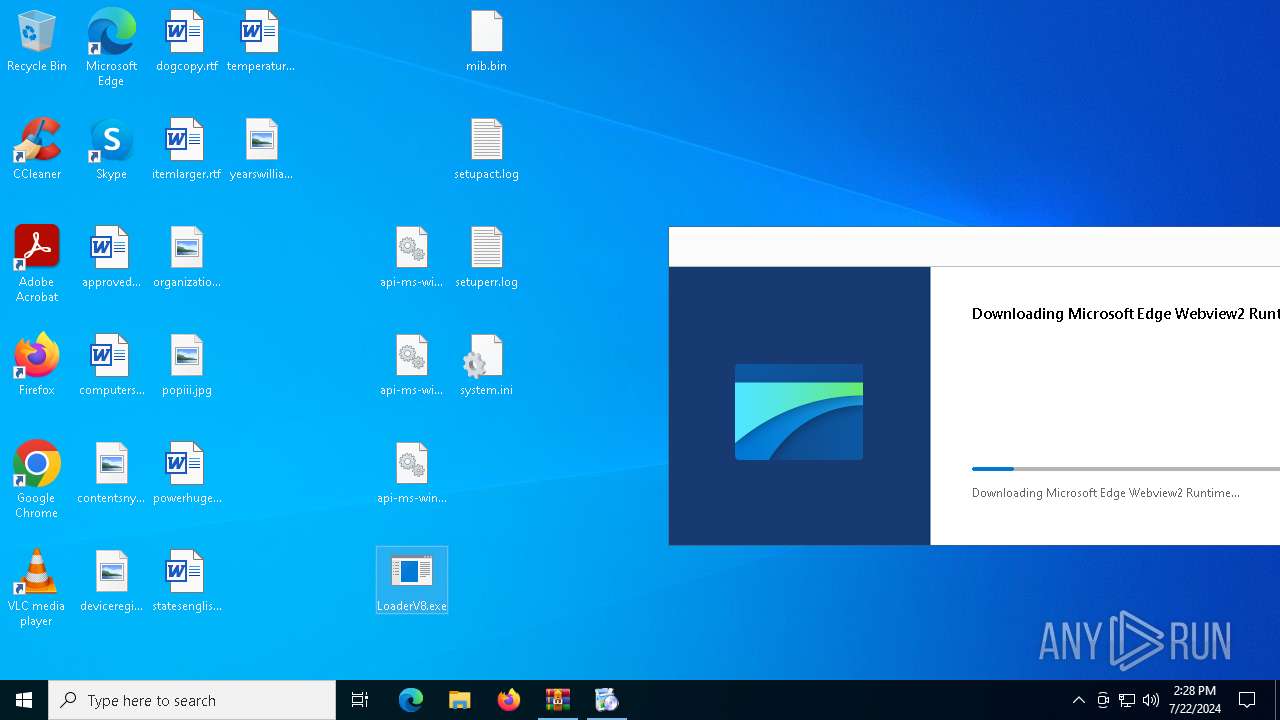This screenshot has width=1280, height=720.
Task: Click the Webview2 download progress bar
Action: pyautogui.click(x=1126, y=468)
